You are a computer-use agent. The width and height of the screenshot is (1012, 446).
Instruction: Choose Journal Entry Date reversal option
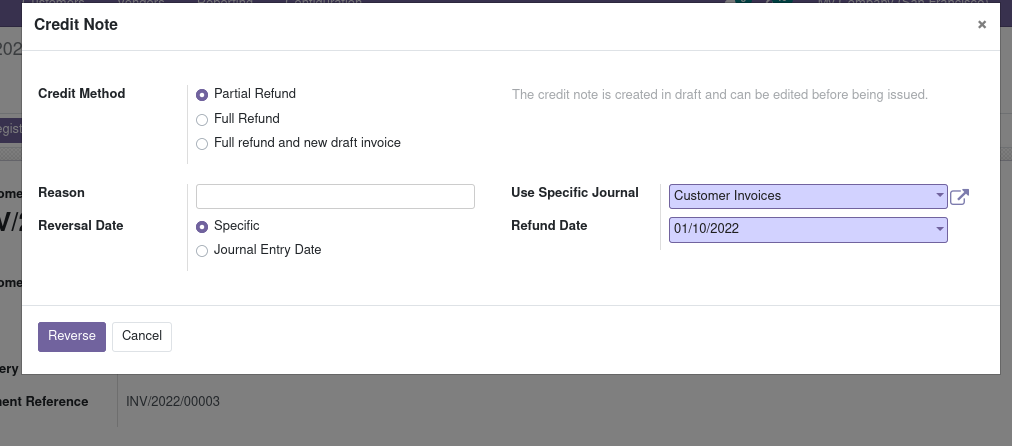(202, 251)
